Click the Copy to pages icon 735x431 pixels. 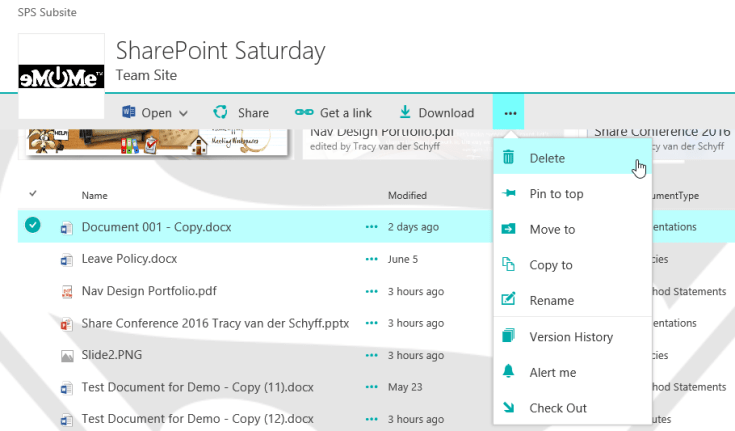click(509, 265)
